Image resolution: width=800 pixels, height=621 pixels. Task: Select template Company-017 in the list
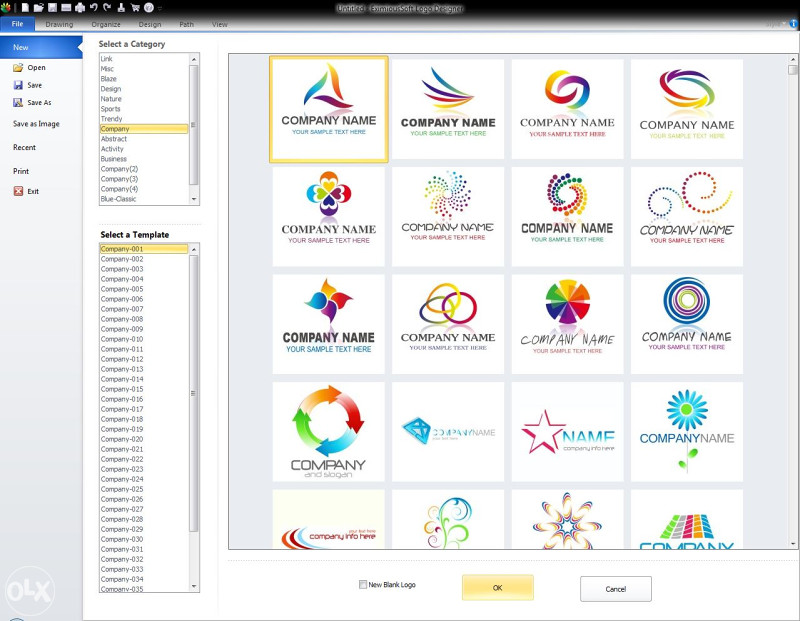[144, 409]
